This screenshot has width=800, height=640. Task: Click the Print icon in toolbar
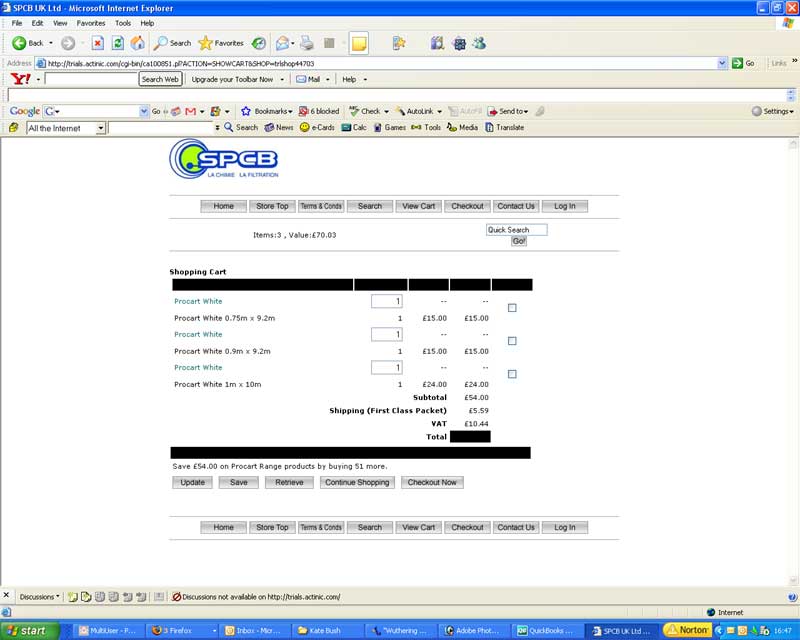(307, 43)
